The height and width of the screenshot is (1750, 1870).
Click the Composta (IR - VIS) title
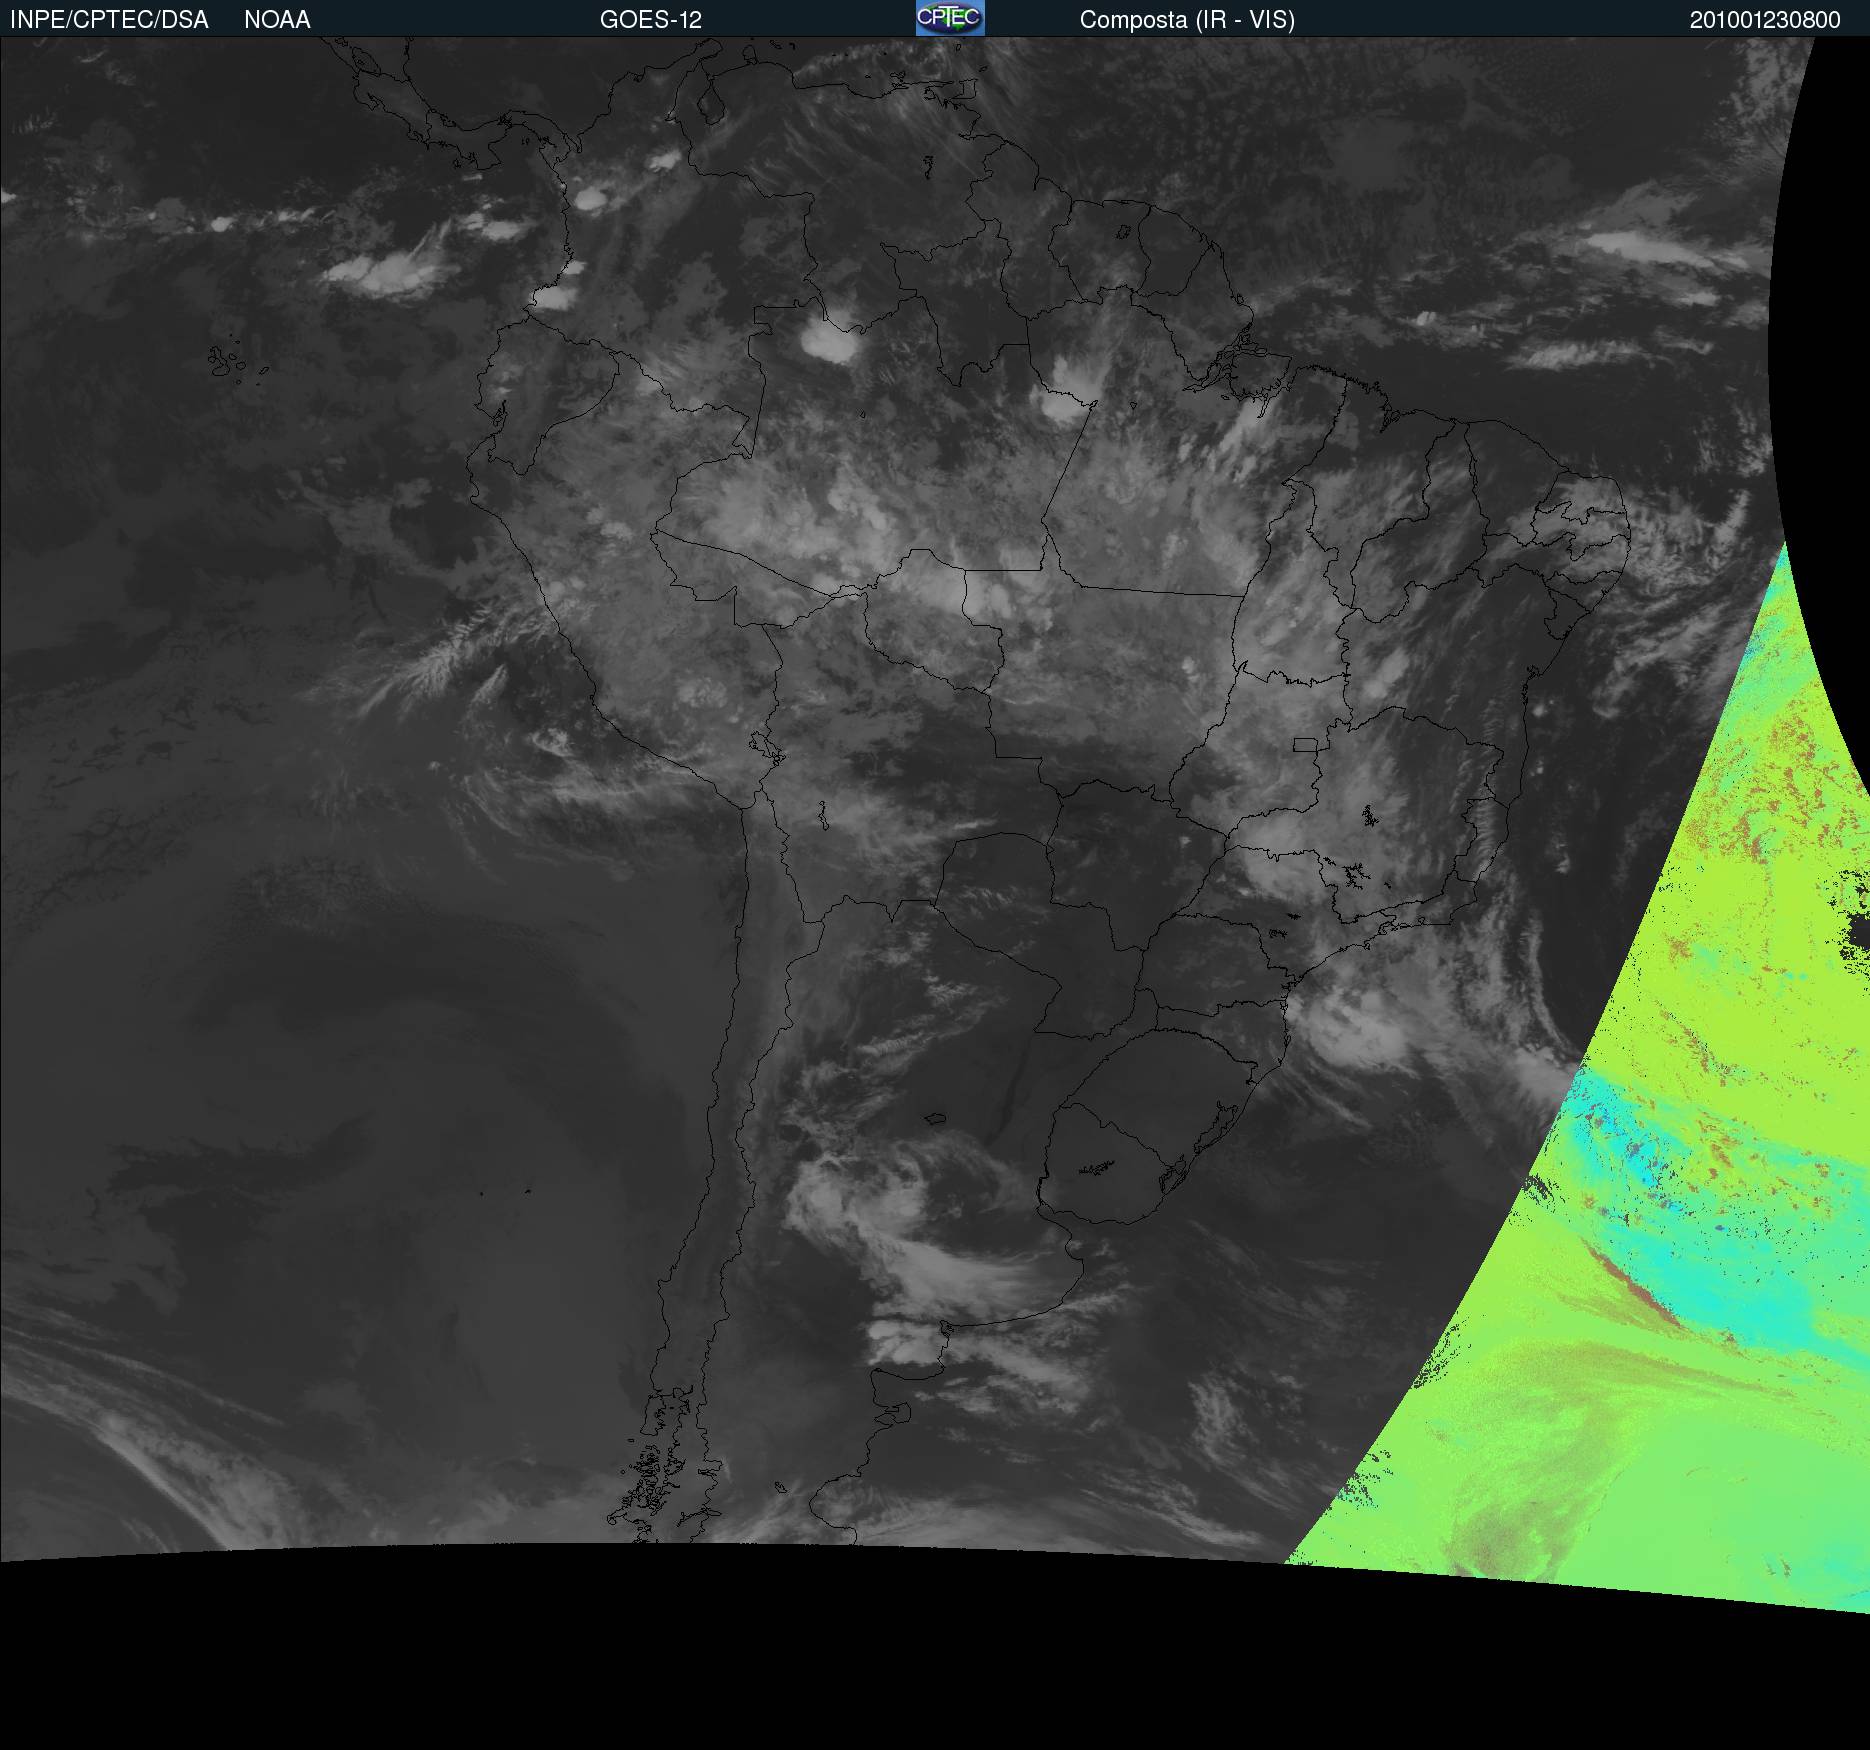coord(1187,20)
